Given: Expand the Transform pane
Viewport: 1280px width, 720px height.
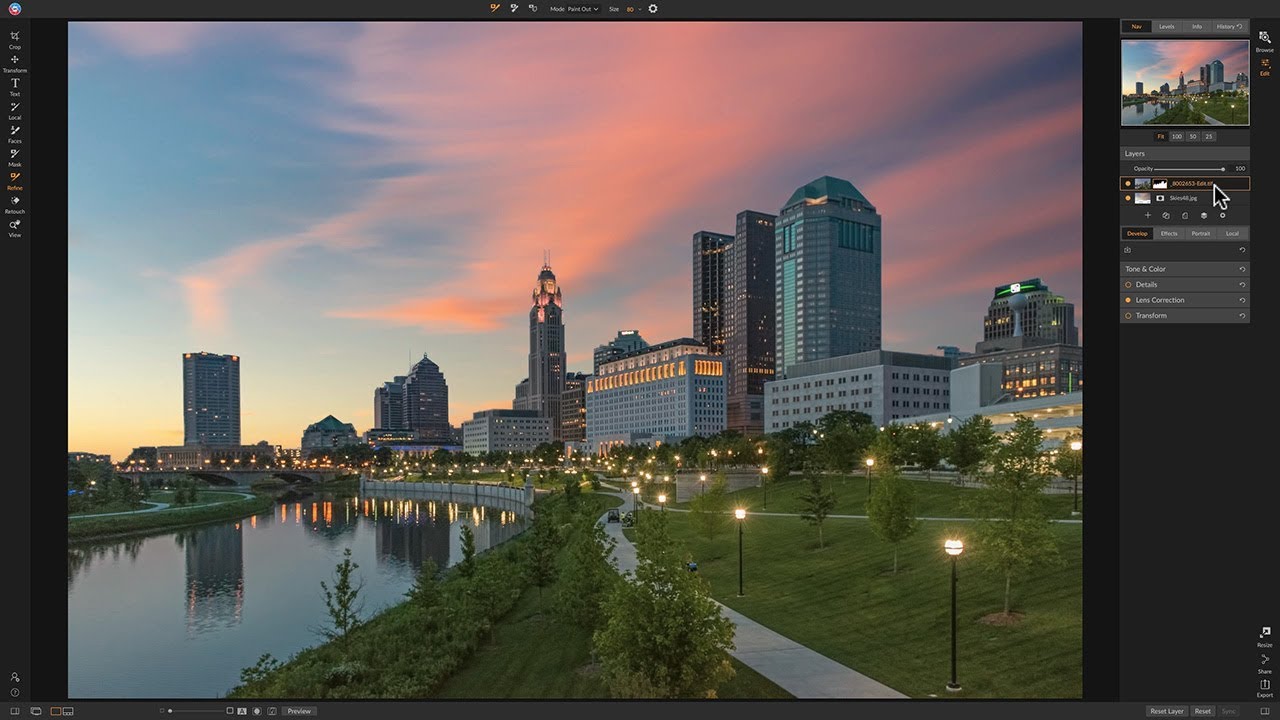Looking at the screenshot, I should [1185, 315].
